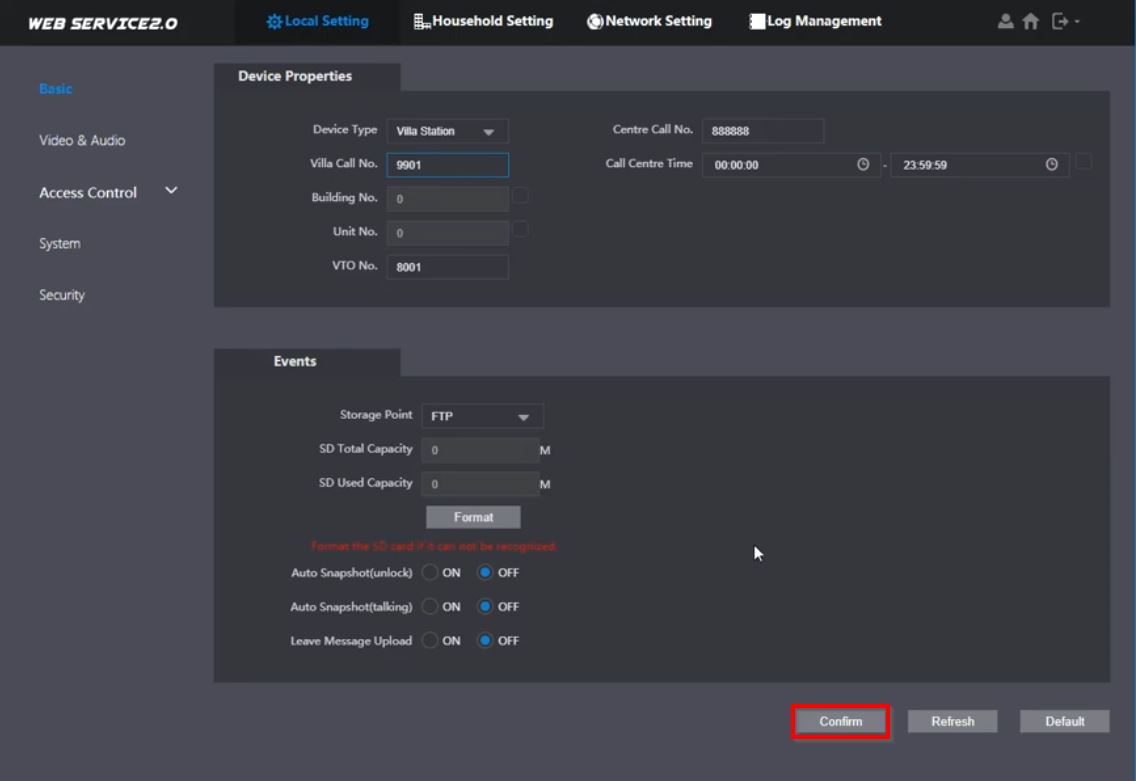Click the logout icon in header
This screenshot has height=781, width=1136.
coord(1061,21)
